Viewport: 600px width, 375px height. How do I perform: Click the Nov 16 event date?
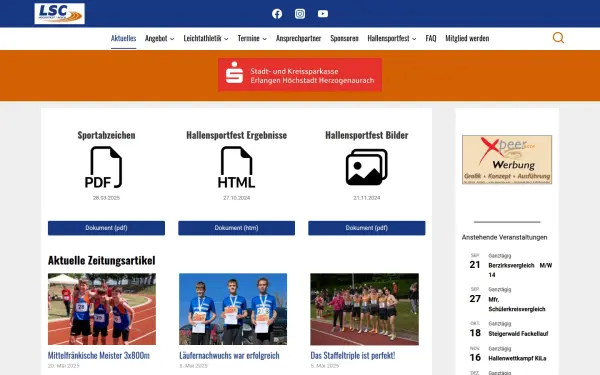(x=475, y=355)
